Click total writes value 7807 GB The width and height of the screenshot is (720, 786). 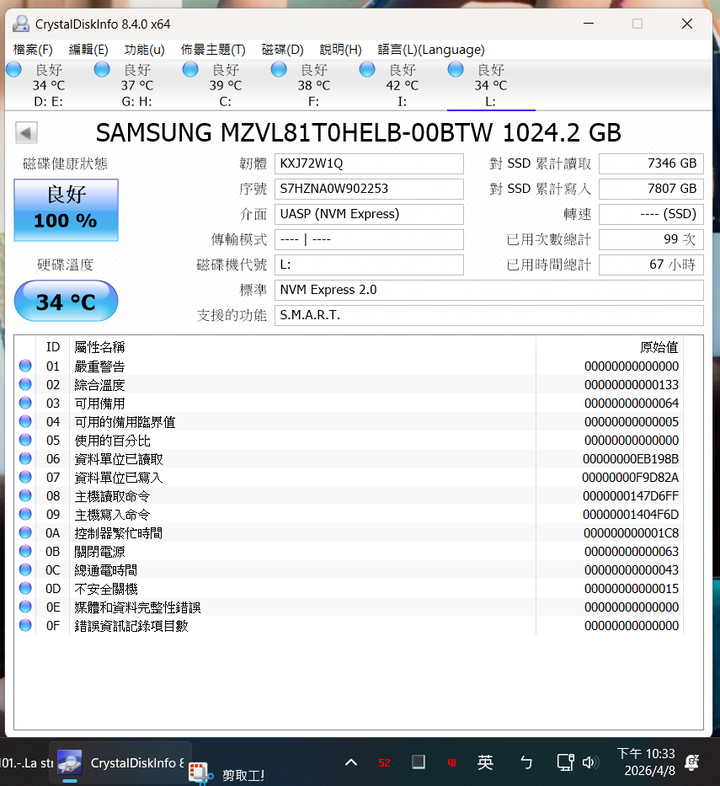[651, 189]
